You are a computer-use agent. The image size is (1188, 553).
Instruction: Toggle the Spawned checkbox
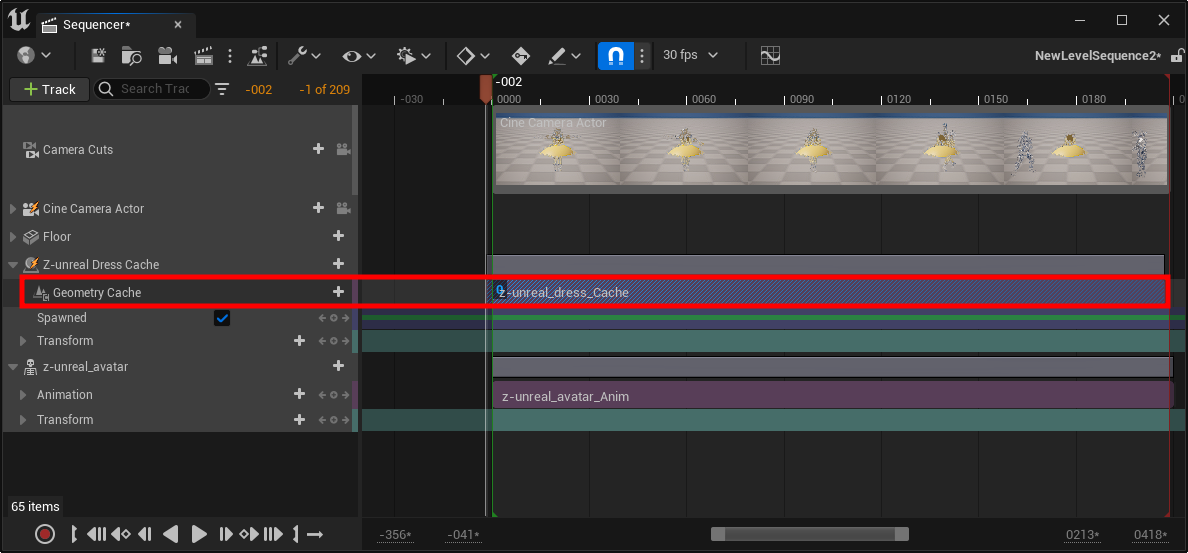(222, 318)
